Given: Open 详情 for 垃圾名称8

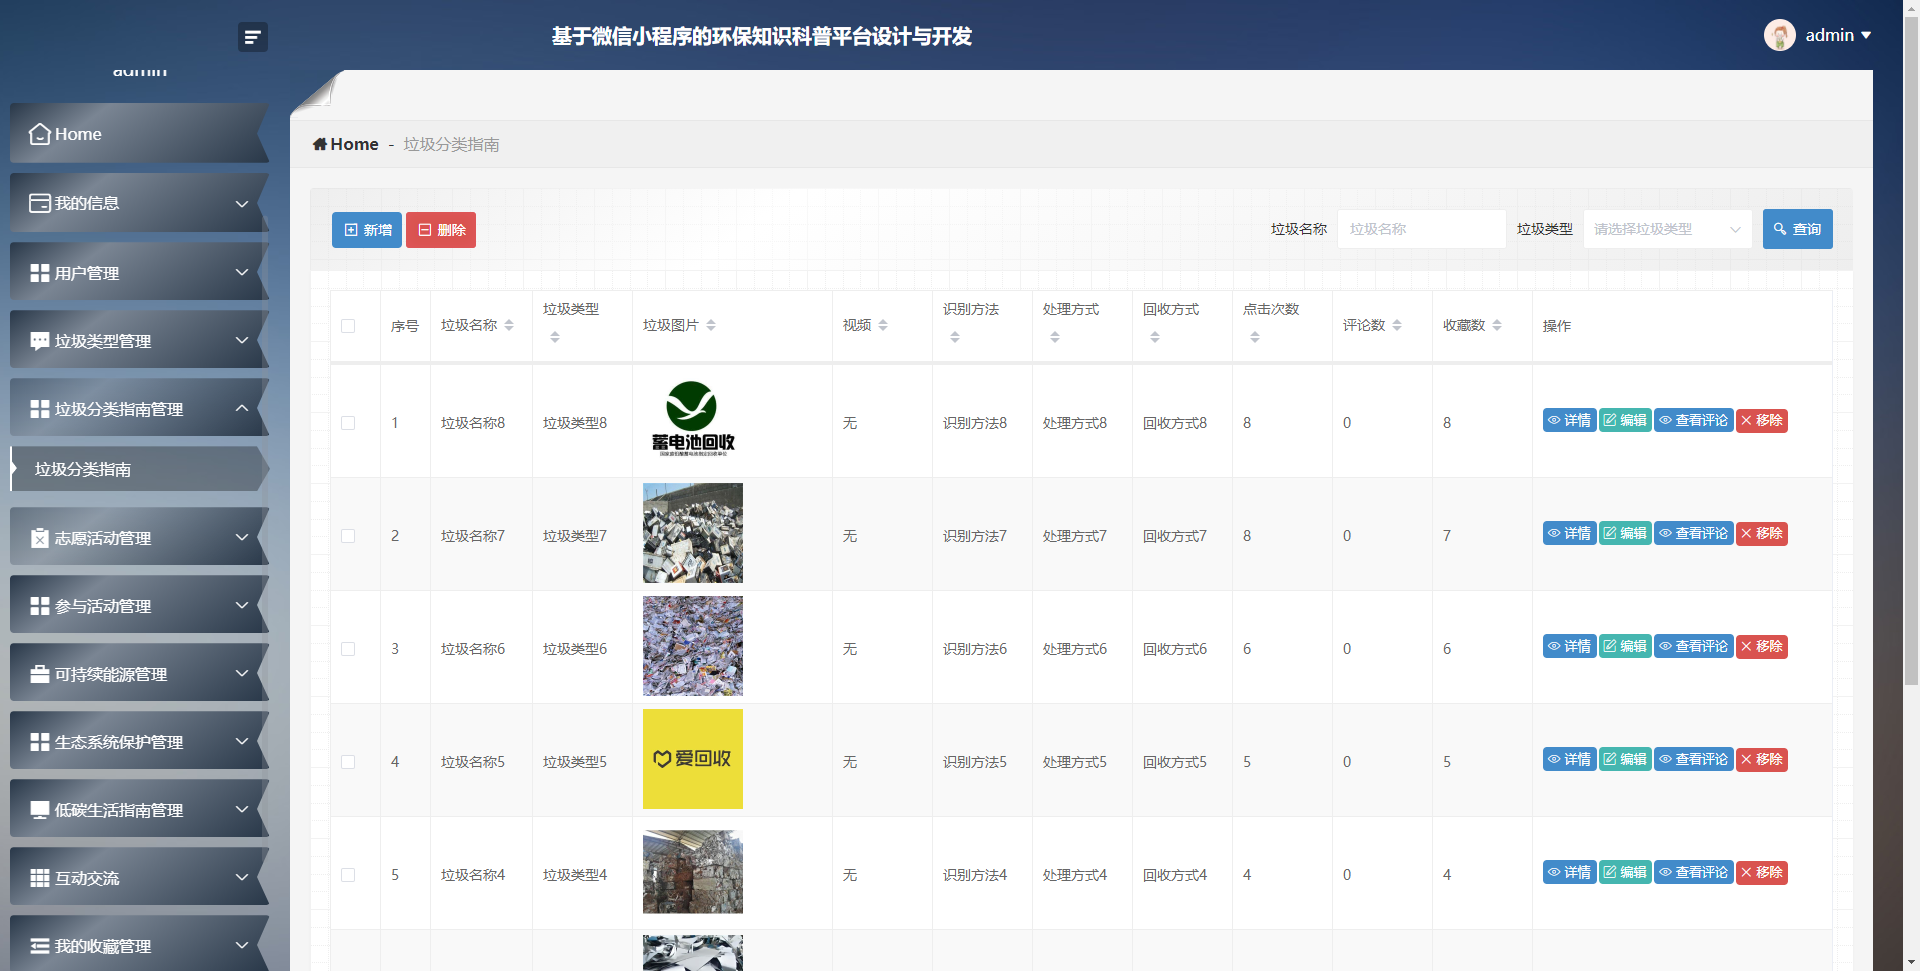Looking at the screenshot, I should tap(1569, 421).
